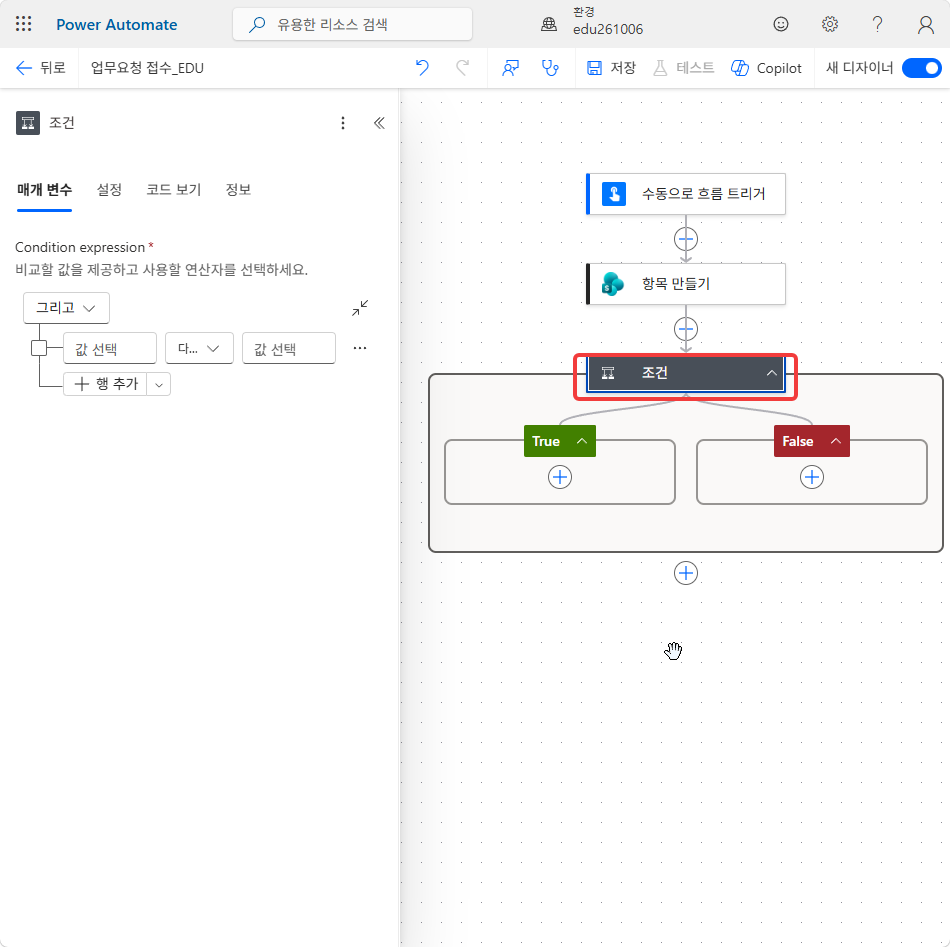Collapse the 조건 card chevron
The height and width of the screenshot is (947, 950).
(x=771, y=373)
